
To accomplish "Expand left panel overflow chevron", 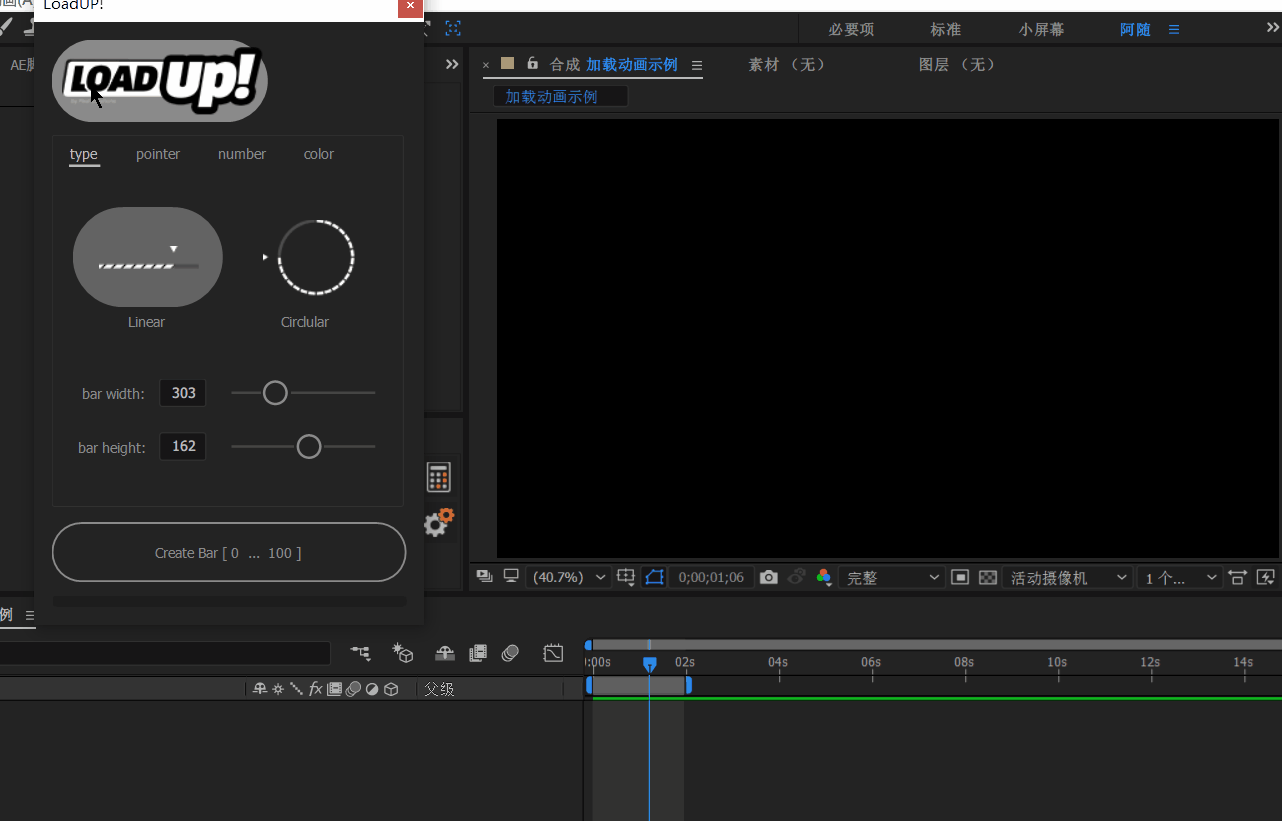I will point(452,64).
